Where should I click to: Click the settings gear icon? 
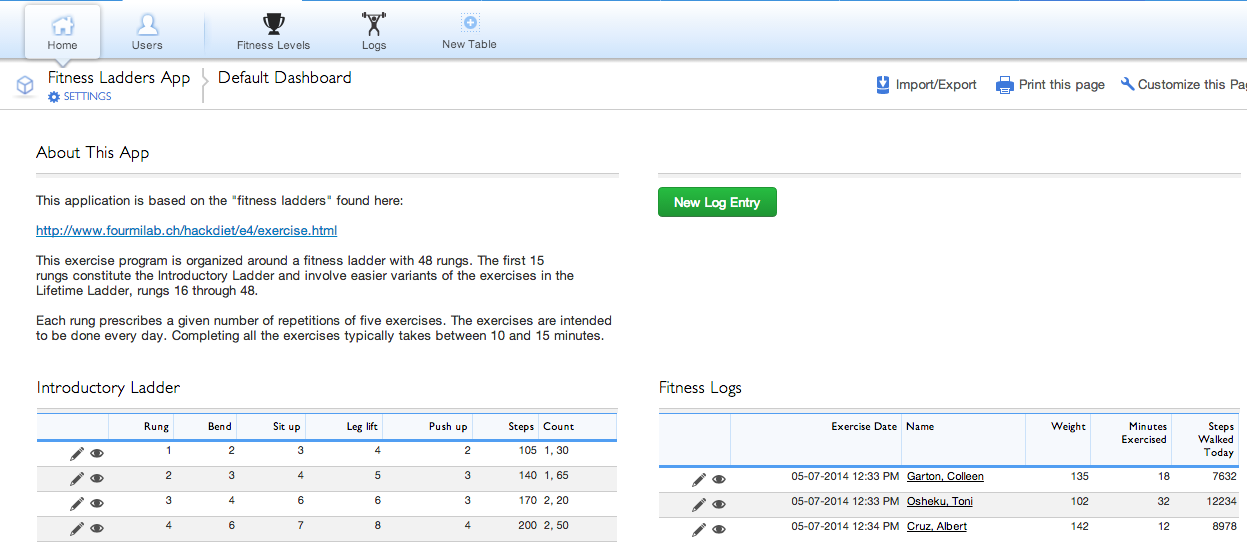point(54,97)
